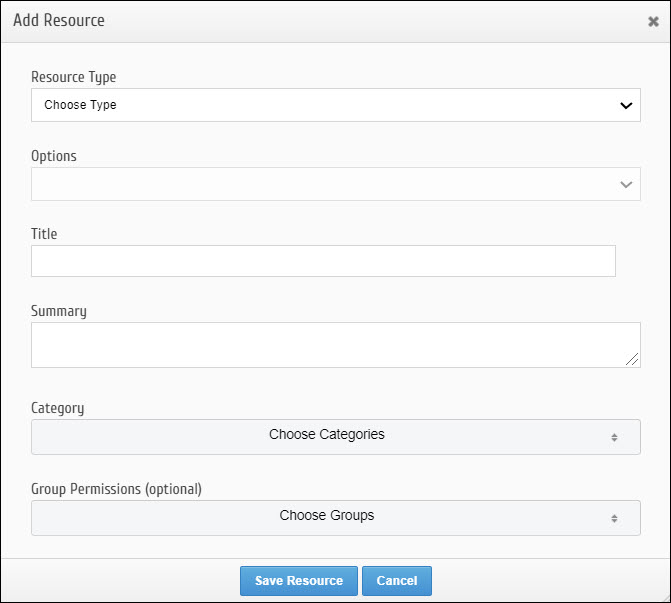Click the Options field chevron arrow
Screen dimensions: 671x603
(x=626, y=184)
